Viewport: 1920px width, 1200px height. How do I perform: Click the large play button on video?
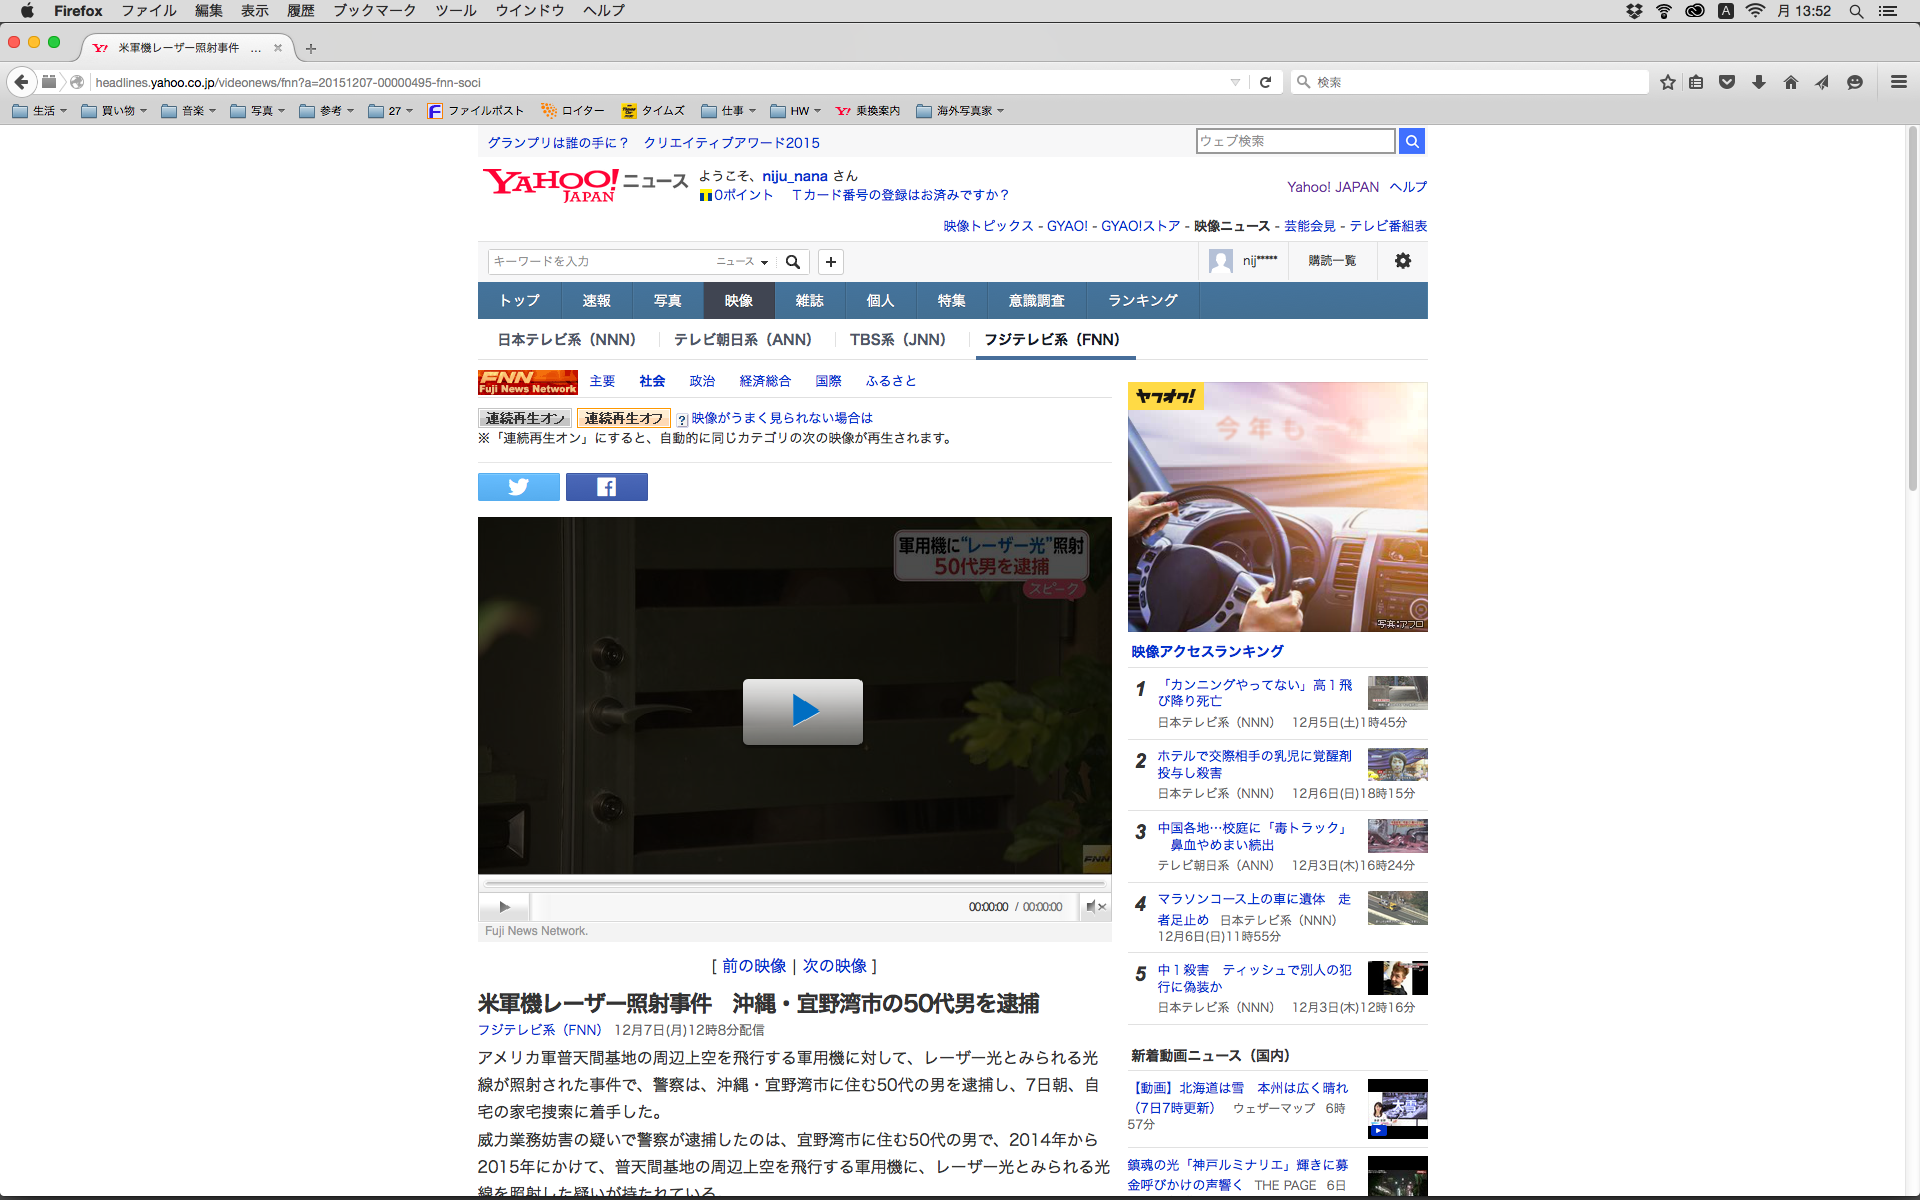802,711
